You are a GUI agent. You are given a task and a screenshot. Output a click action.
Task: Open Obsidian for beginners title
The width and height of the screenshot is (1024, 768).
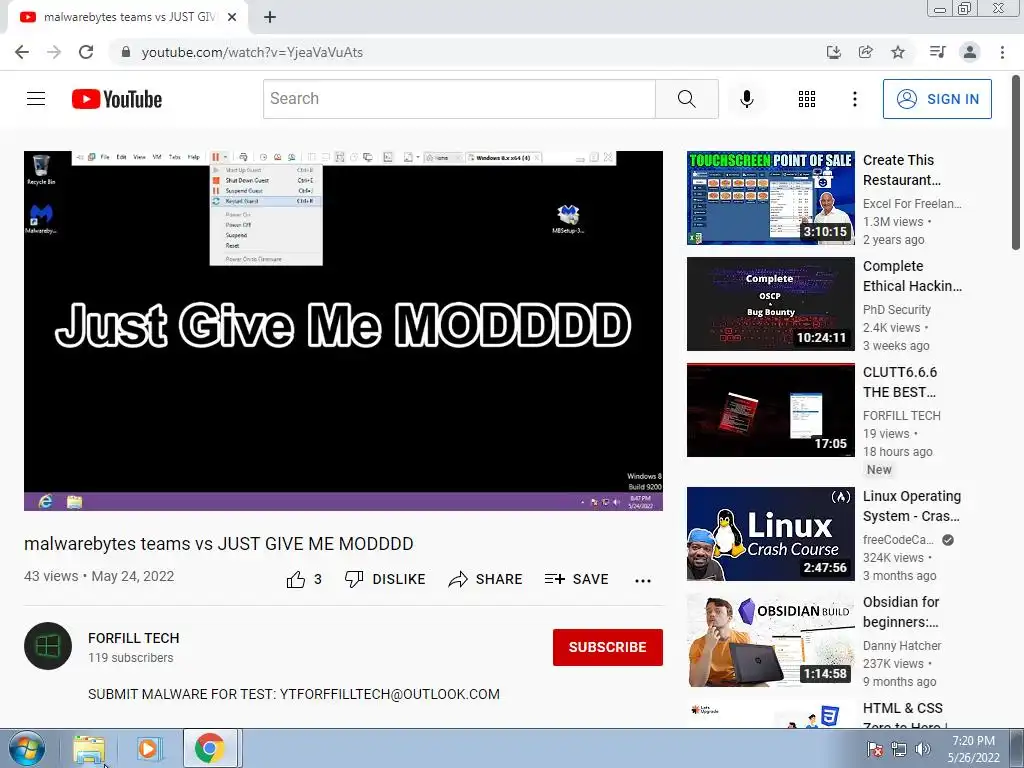[x=901, y=612]
